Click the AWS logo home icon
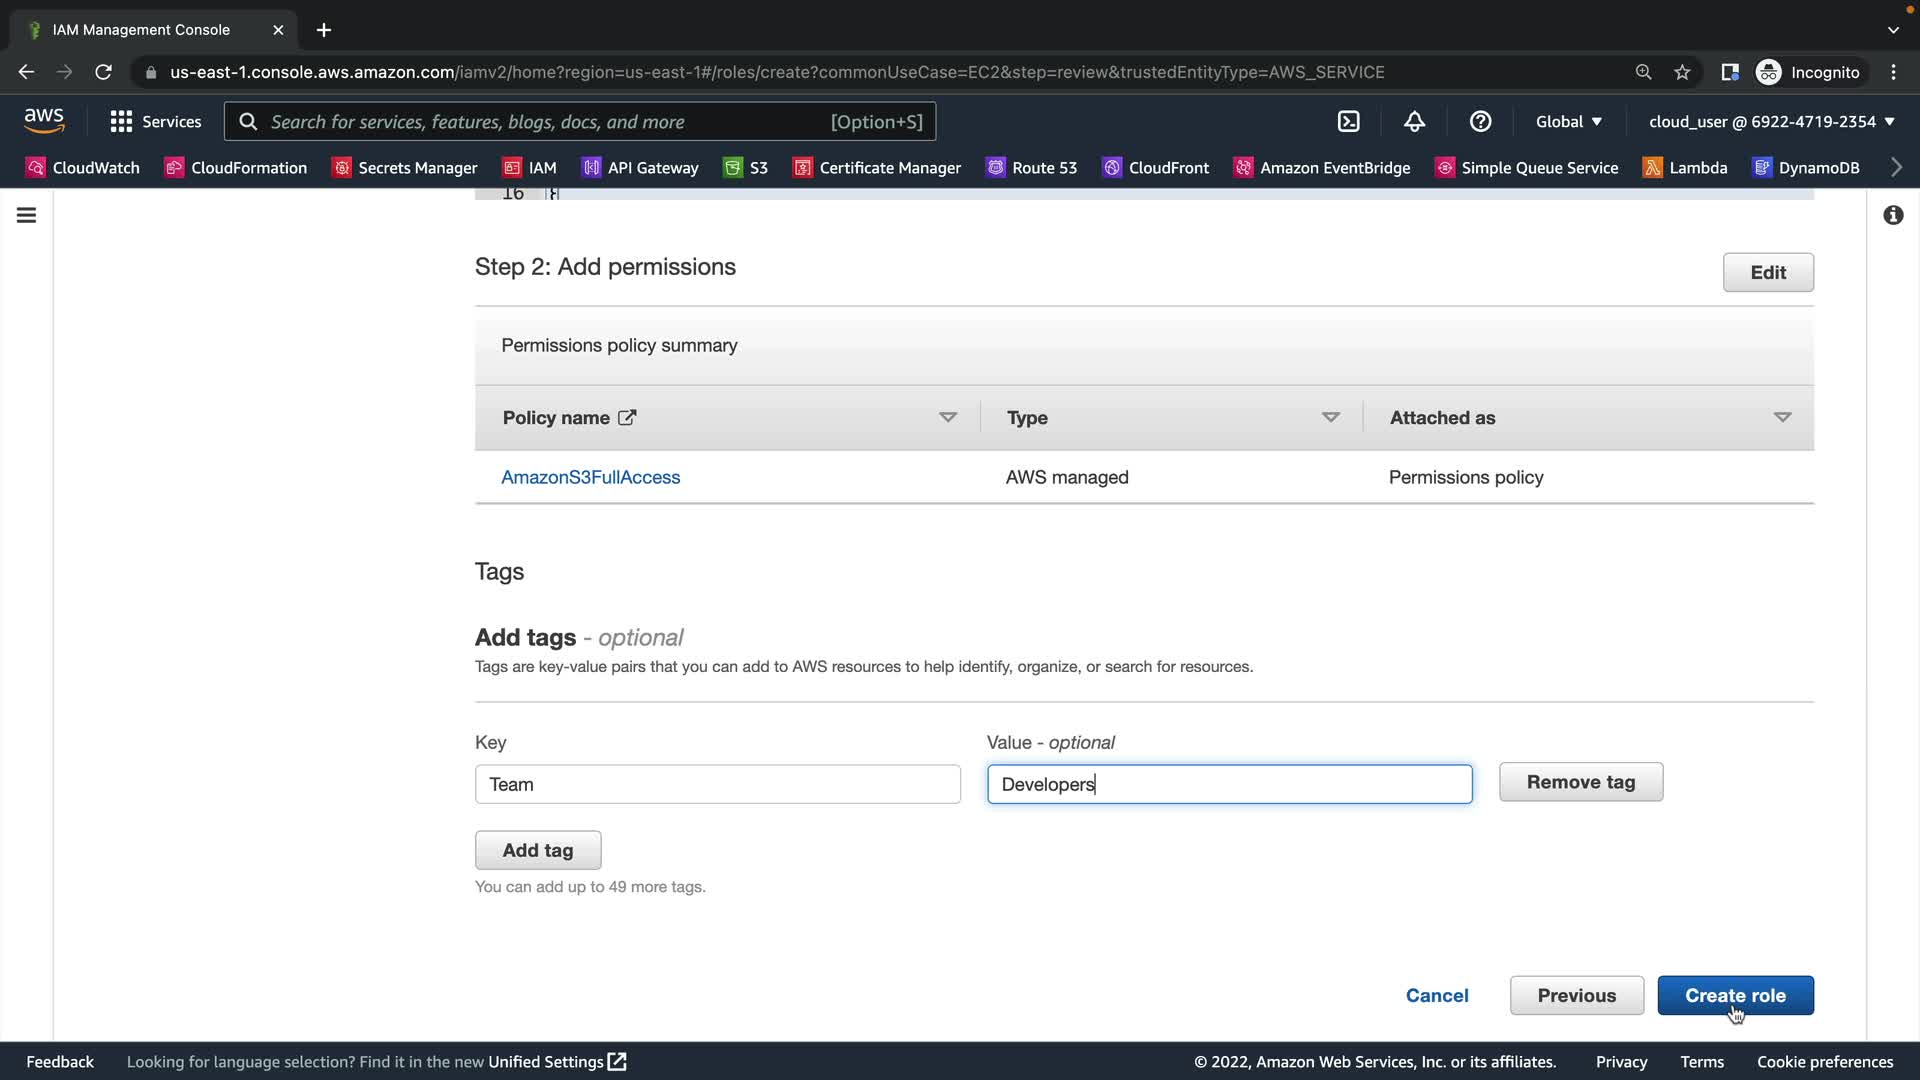The image size is (1920, 1080). coord(44,121)
